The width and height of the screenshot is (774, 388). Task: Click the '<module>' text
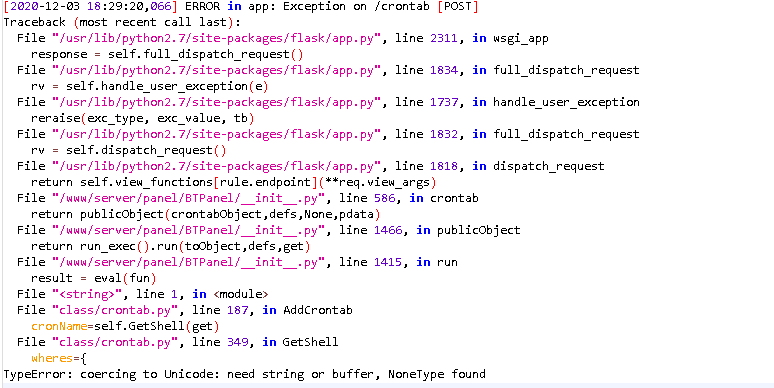[x=241, y=294]
